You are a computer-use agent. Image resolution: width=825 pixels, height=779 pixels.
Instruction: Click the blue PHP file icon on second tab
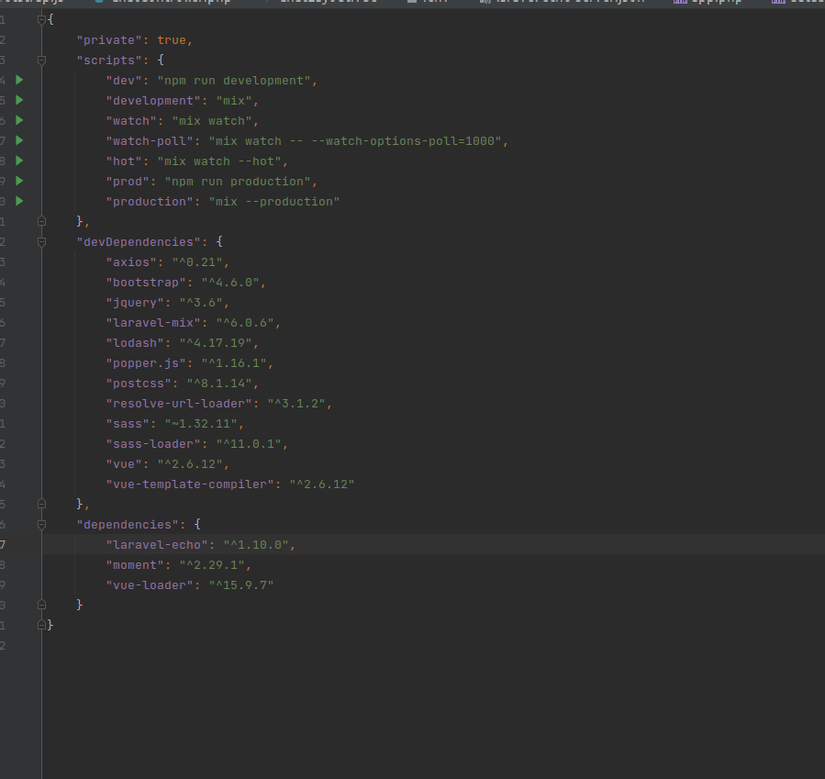98,2
